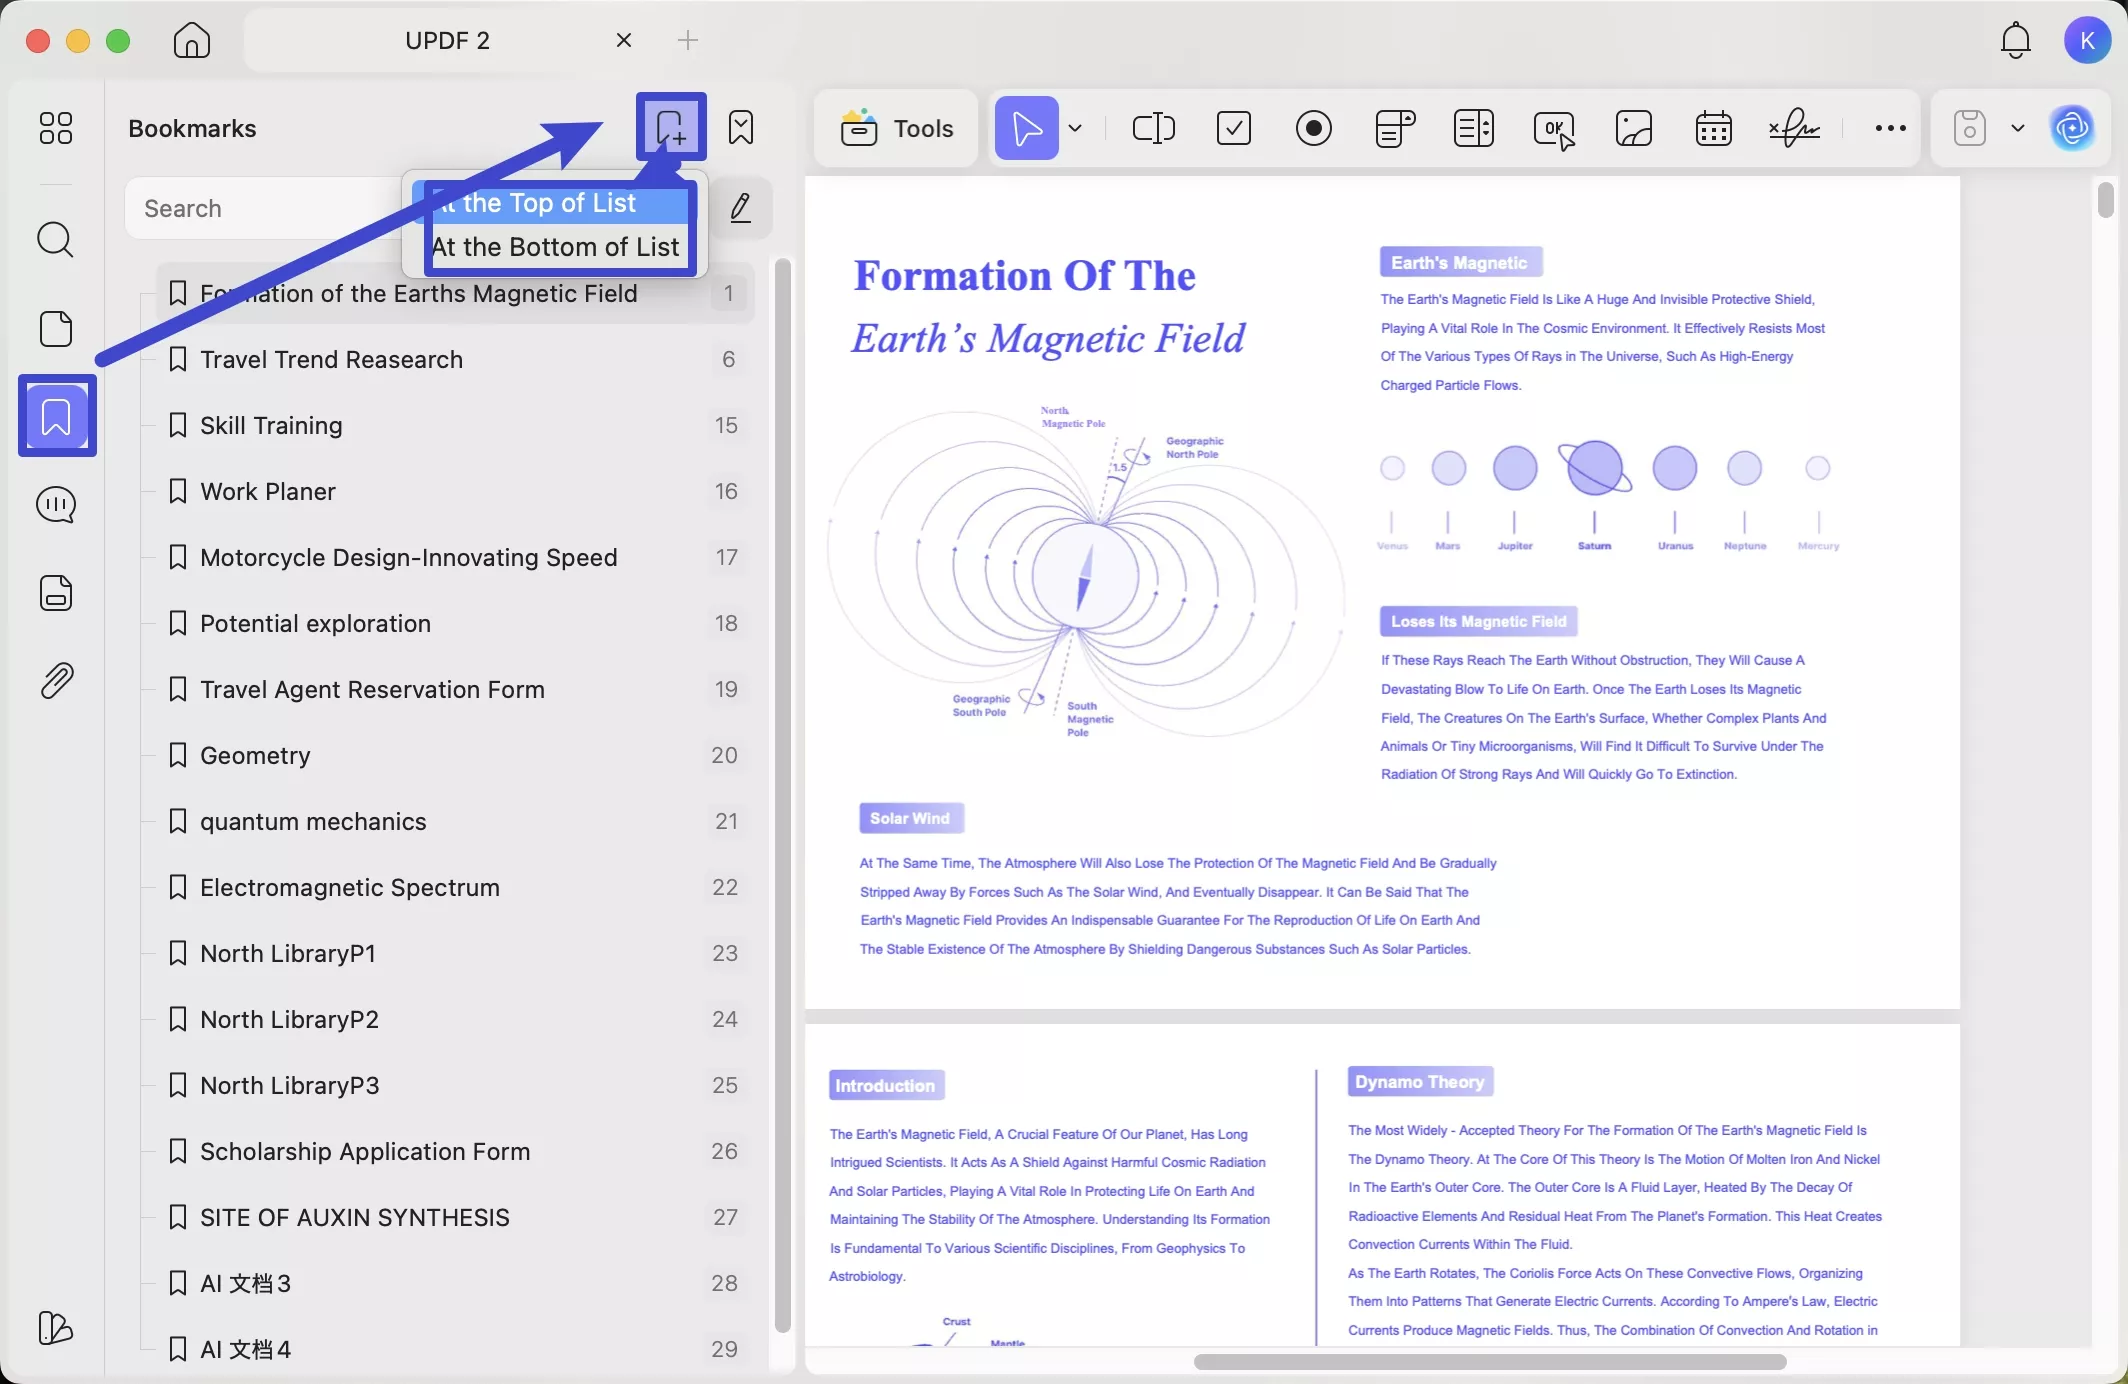Select the radio button form tool
The height and width of the screenshot is (1384, 2128).
click(x=1313, y=128)
